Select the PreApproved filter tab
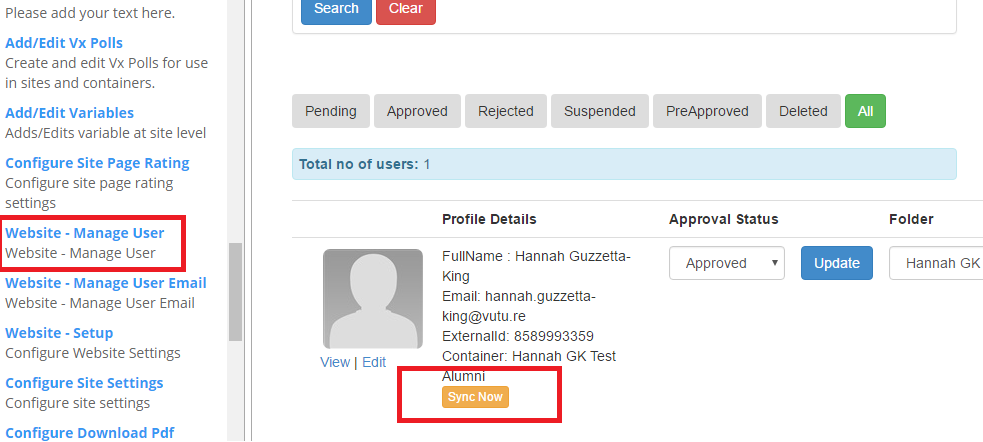983x442 pixels. click(707, 111)
